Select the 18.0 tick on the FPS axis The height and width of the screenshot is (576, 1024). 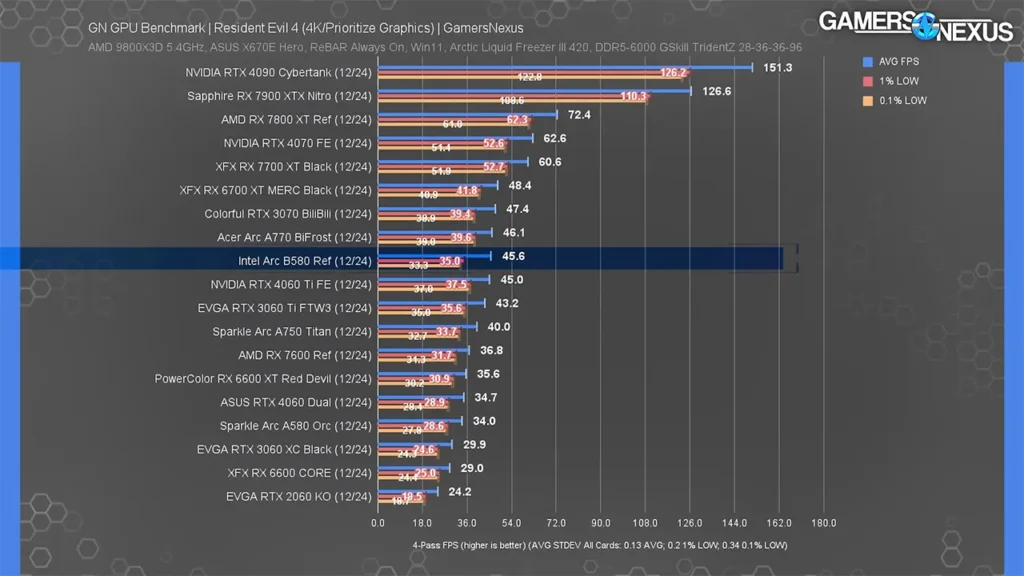tap(423, 523)
